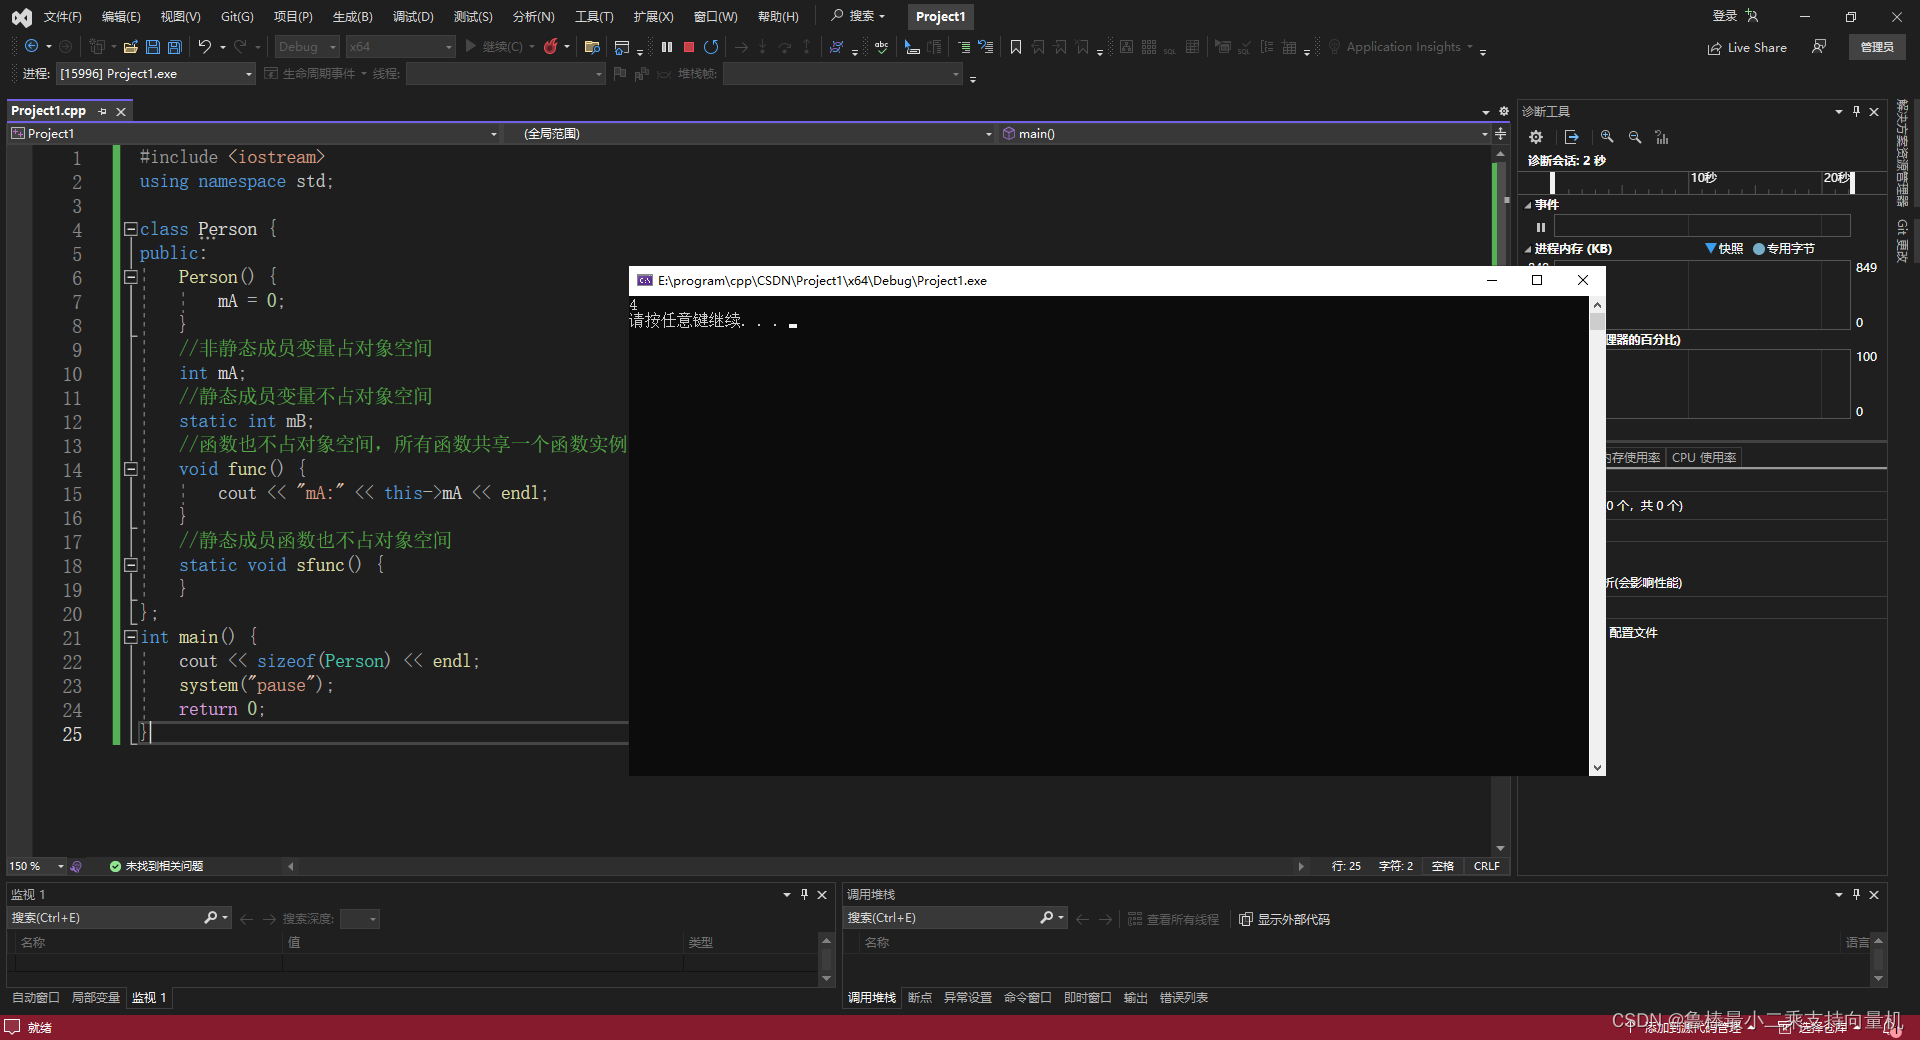Click the 登录 sign-in link
Viewport: 1920px width, 1040px height.
pyautogui.click(x=1725, y=16)
